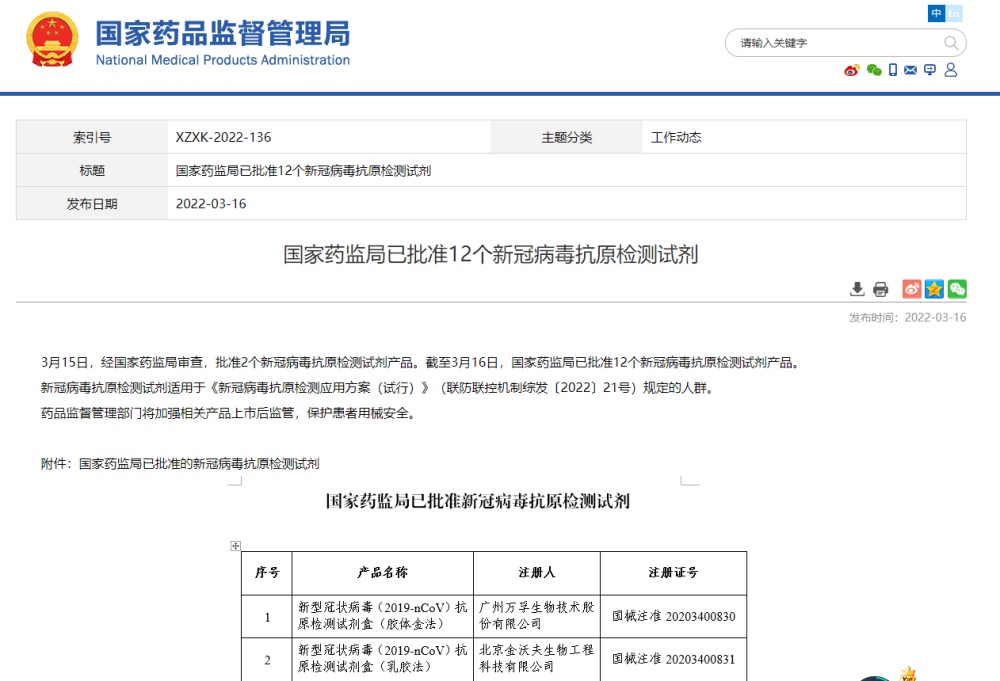Click the table move handle icon
Image resolution: width=1000 pixels, height=681 pixels.
[236, 546]
